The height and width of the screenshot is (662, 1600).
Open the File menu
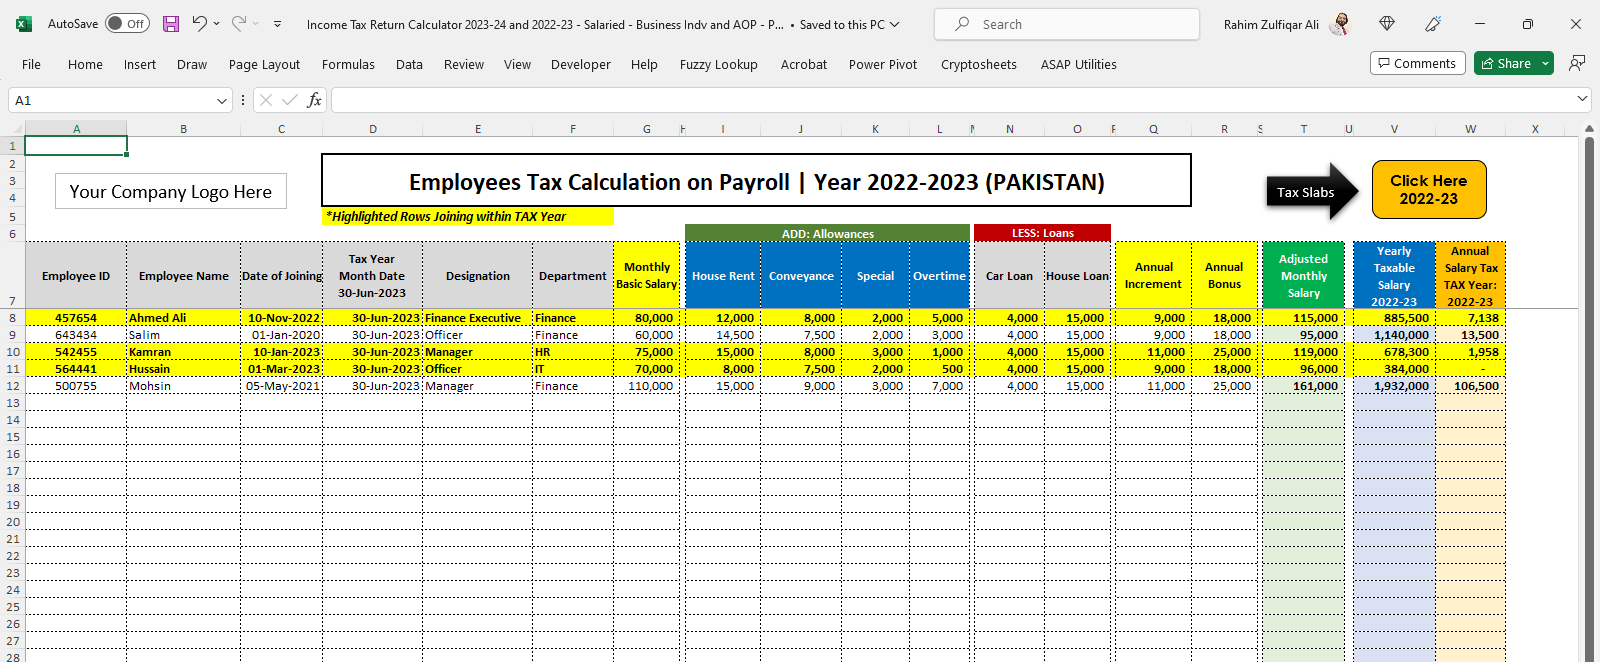click(32, 64)
